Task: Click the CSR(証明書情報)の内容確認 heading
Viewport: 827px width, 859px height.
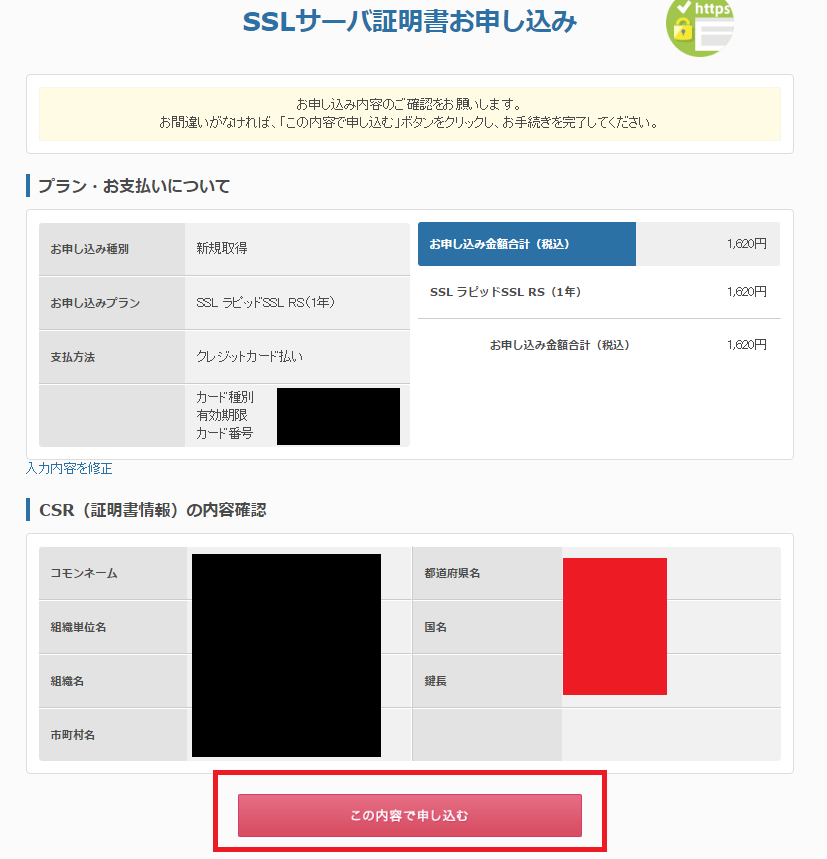Action: click(152, 510)
